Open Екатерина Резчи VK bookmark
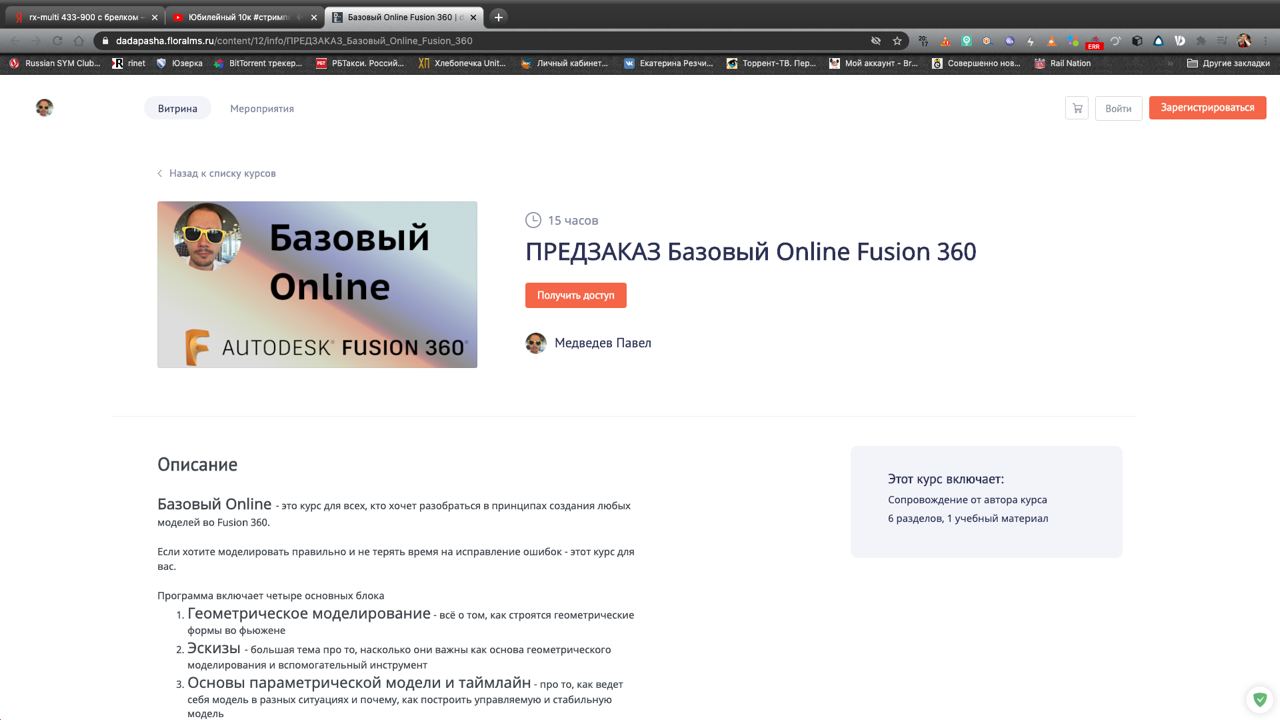Image resolution: width=1280 pixels, height=720 pixels. tap(668, 63)
